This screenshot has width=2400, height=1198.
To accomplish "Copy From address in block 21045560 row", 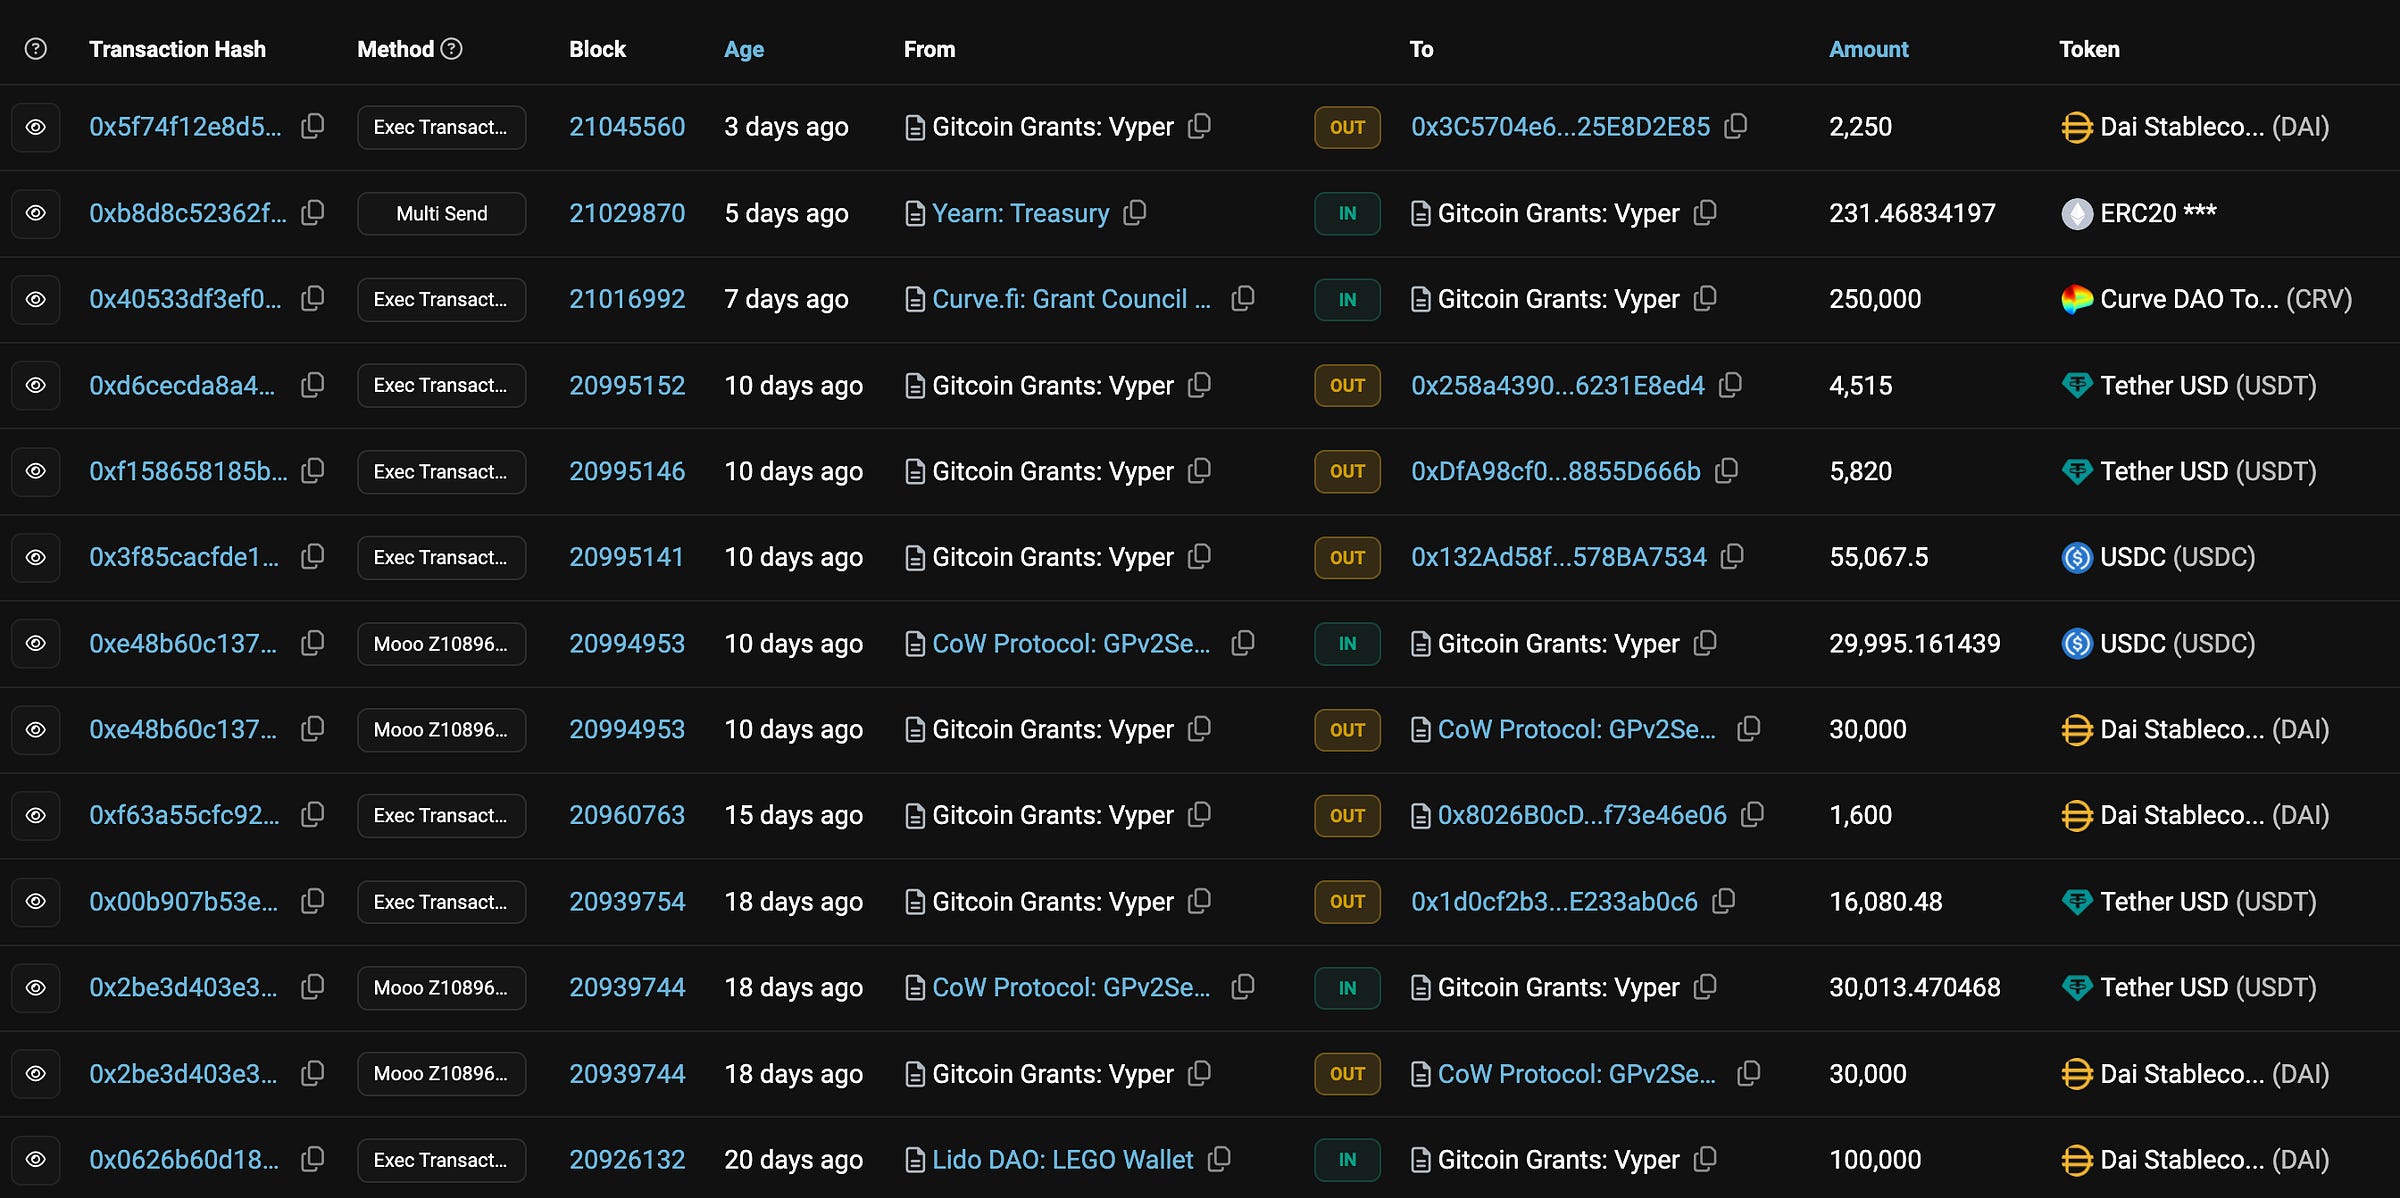I will 1199,126.
